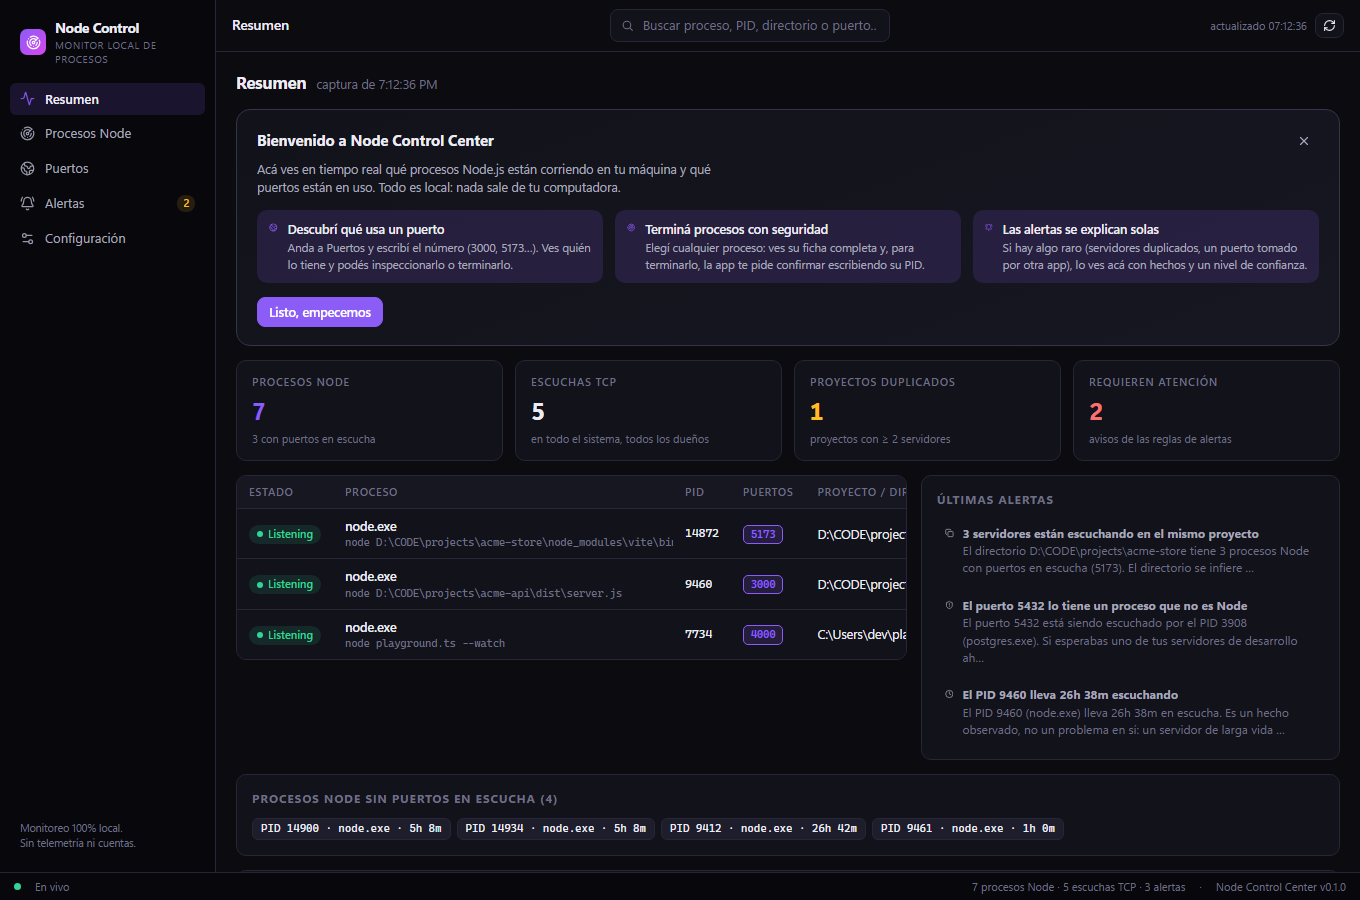The height and width of the screenshot is (900, 1360).
Task: Close the welcome banner with X
Action: point(1304,141)
